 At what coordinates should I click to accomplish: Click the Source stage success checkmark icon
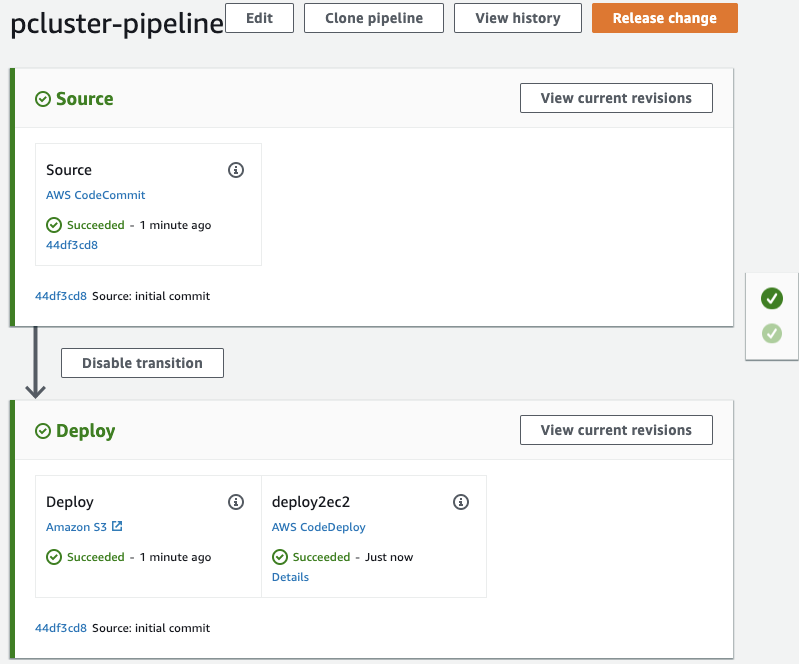43,99
